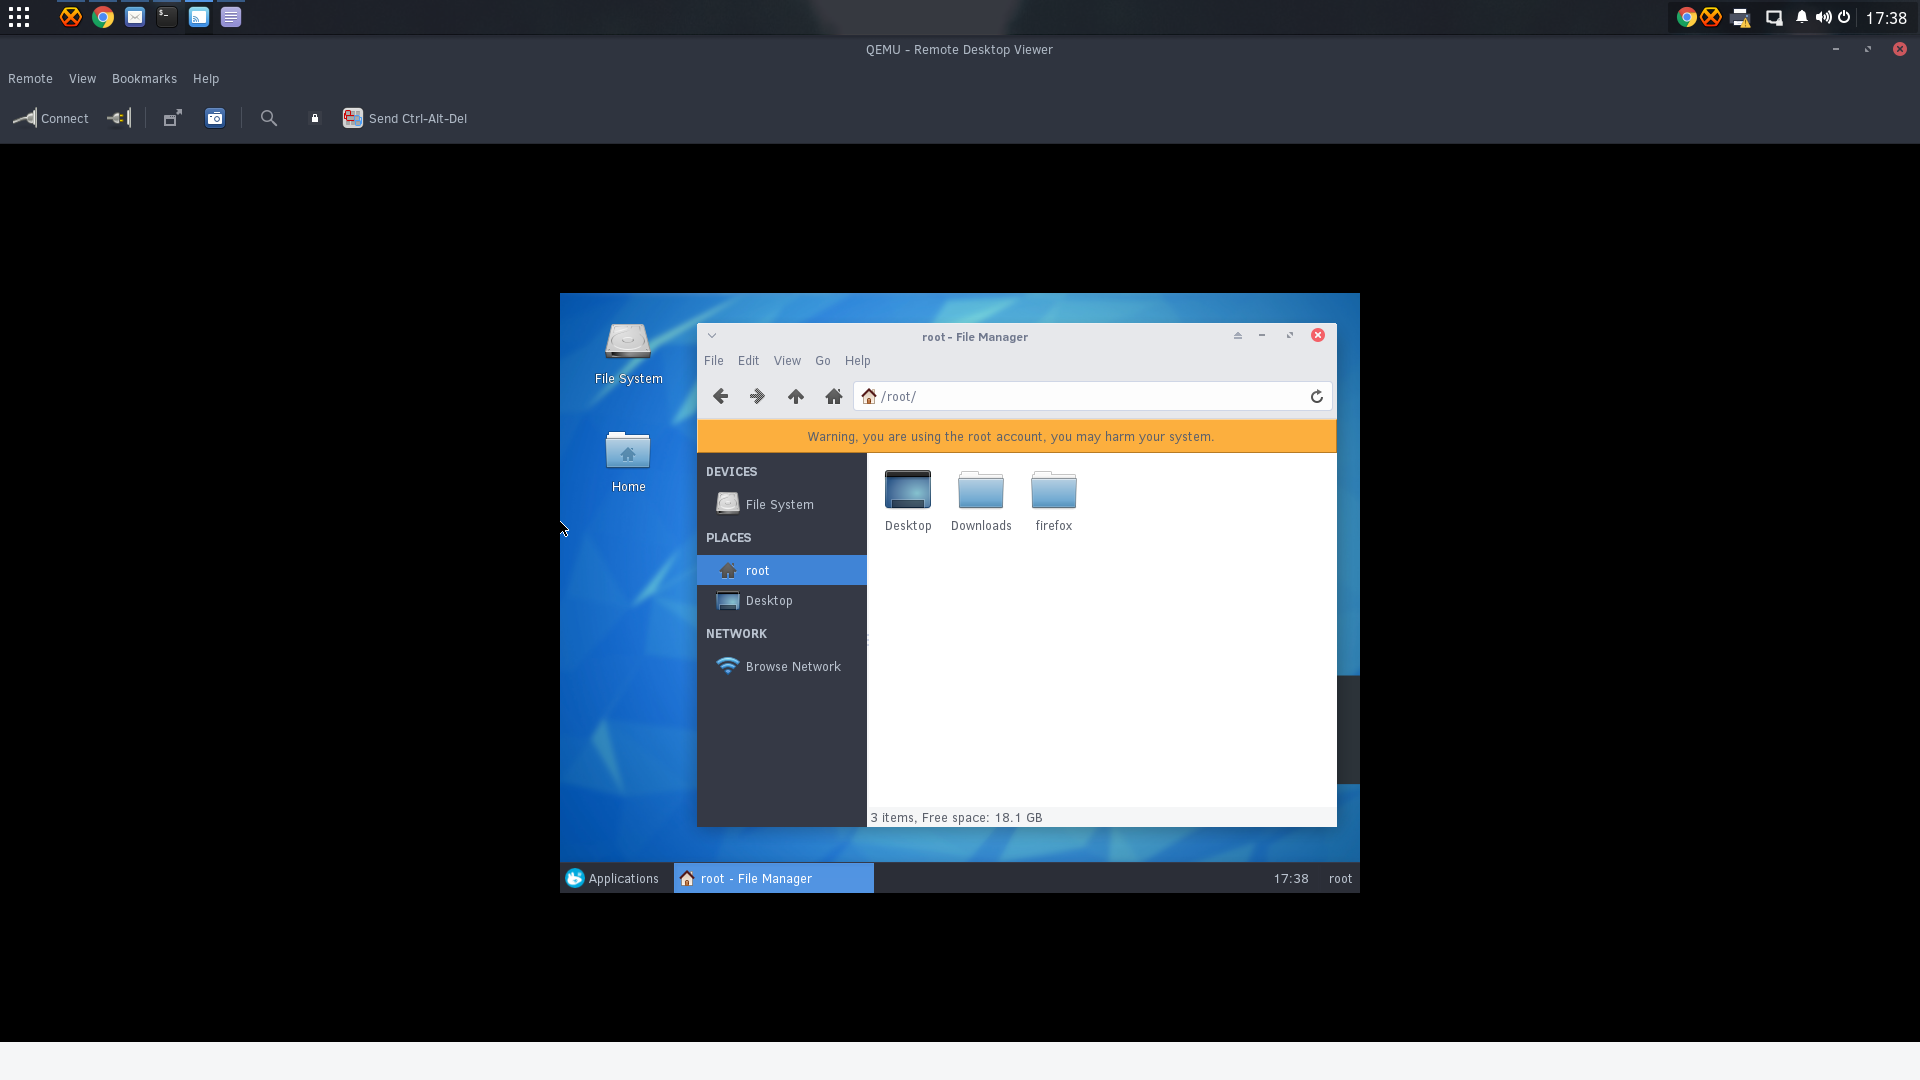
Task: Go to home folder toolbar icon
Action: pyautogui.click(x=834, y=397)
